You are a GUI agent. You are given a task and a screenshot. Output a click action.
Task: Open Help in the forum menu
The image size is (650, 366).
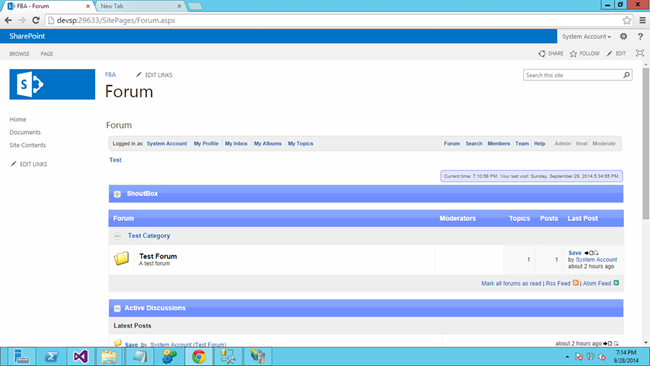coord(539,143)
